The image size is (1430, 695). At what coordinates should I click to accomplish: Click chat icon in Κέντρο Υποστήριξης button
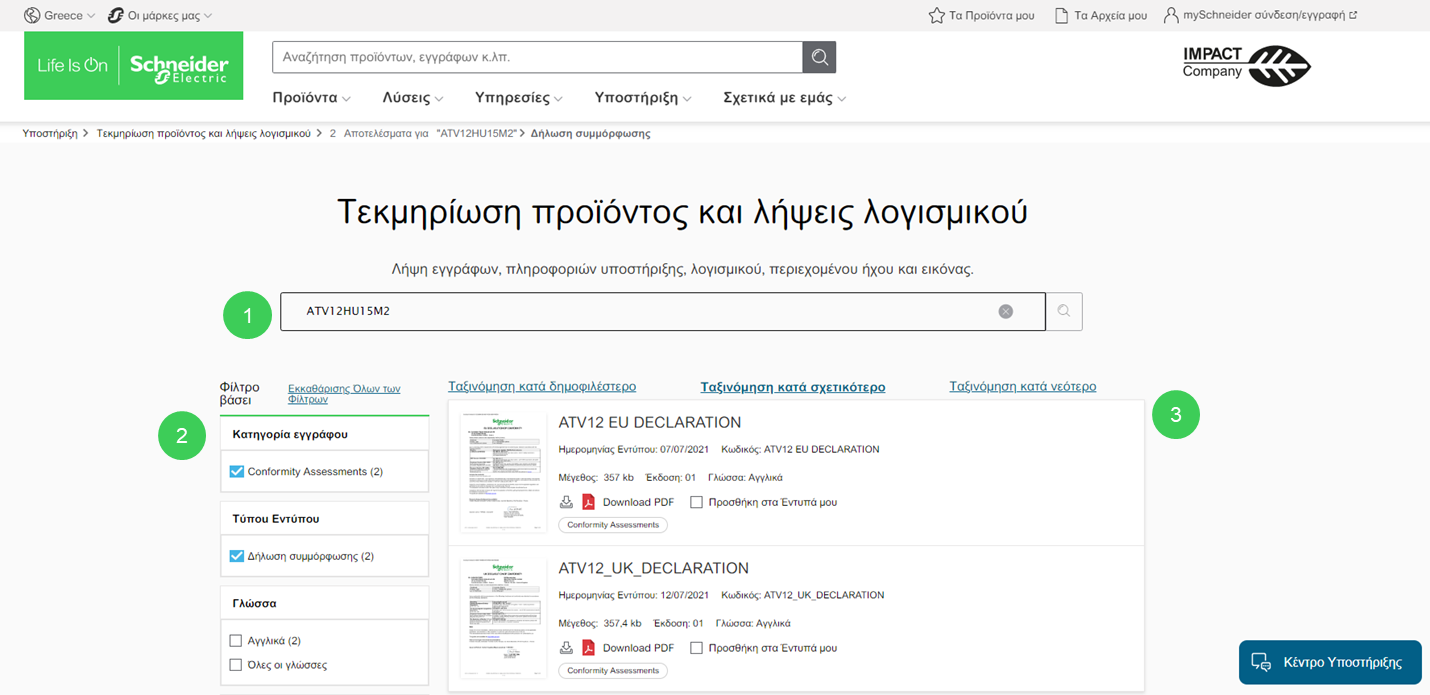point(1261,662)
